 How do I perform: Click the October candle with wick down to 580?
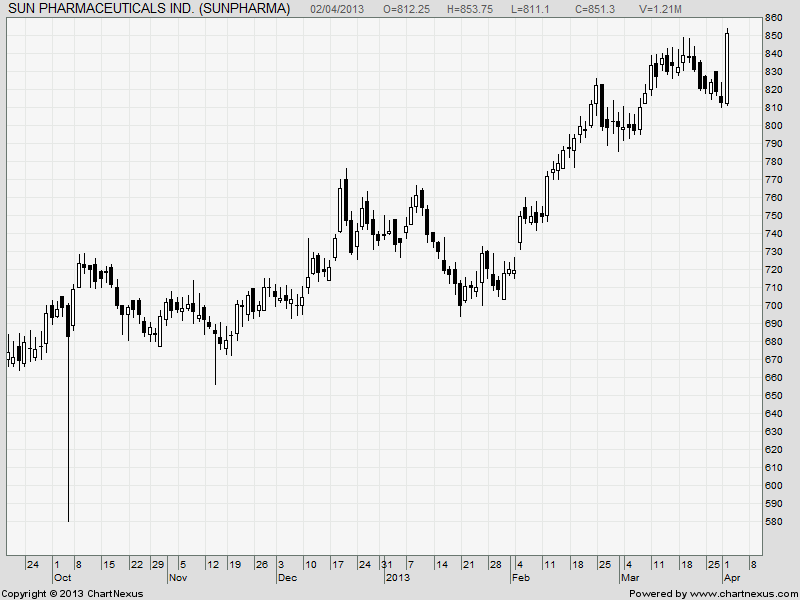click(x=68, y=413)
